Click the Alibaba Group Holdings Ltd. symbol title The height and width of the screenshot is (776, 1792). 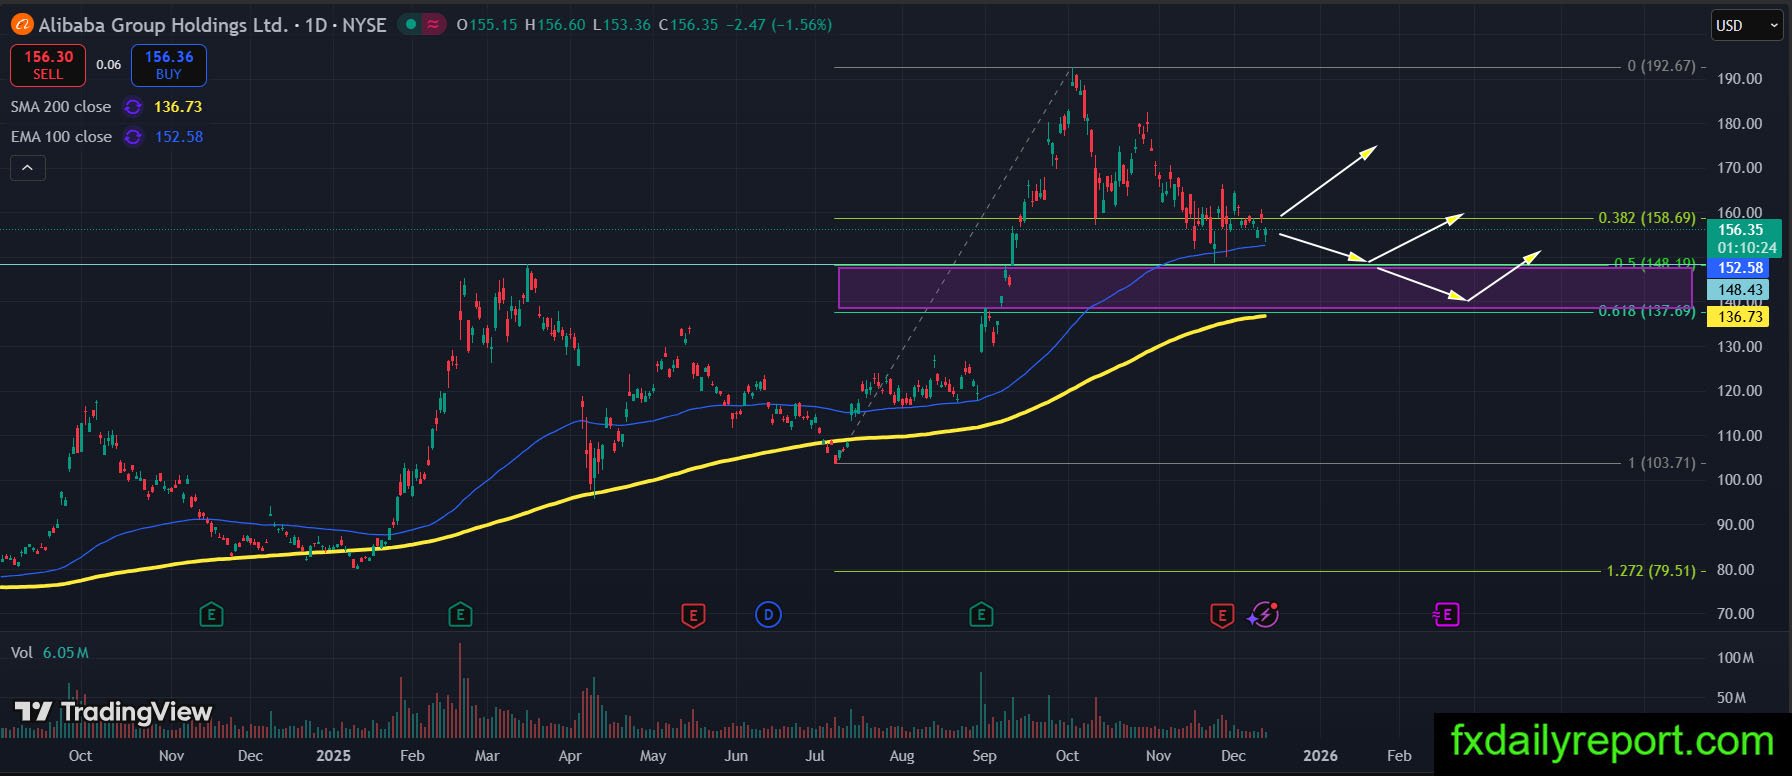point(163,25)
